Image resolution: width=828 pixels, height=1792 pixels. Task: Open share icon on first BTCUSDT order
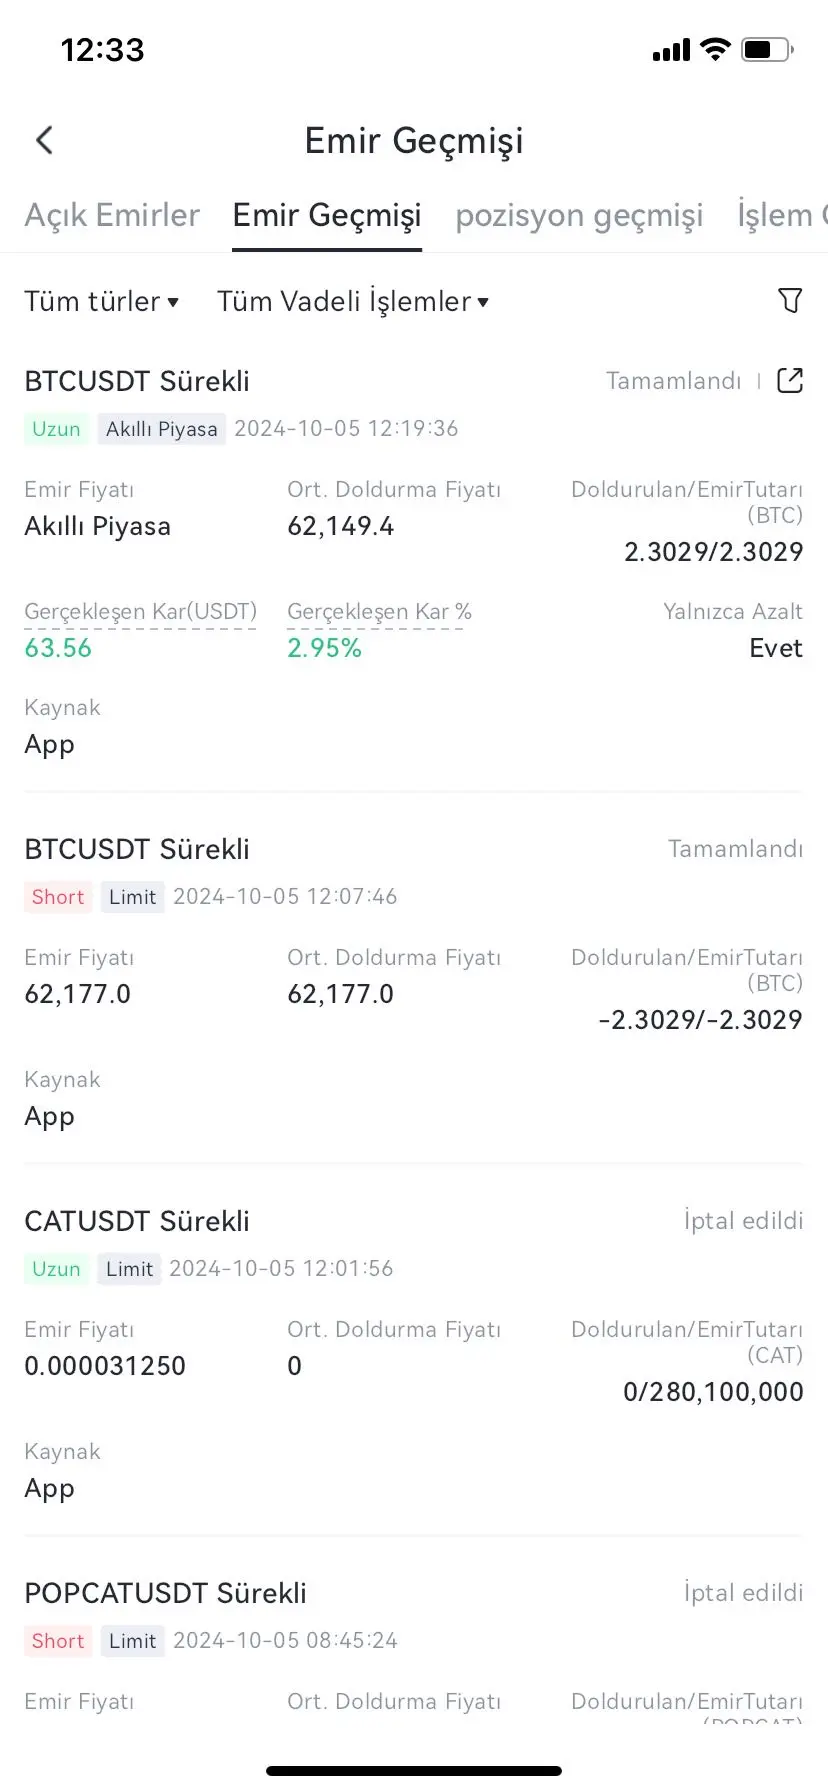click(x=790, y=381)
